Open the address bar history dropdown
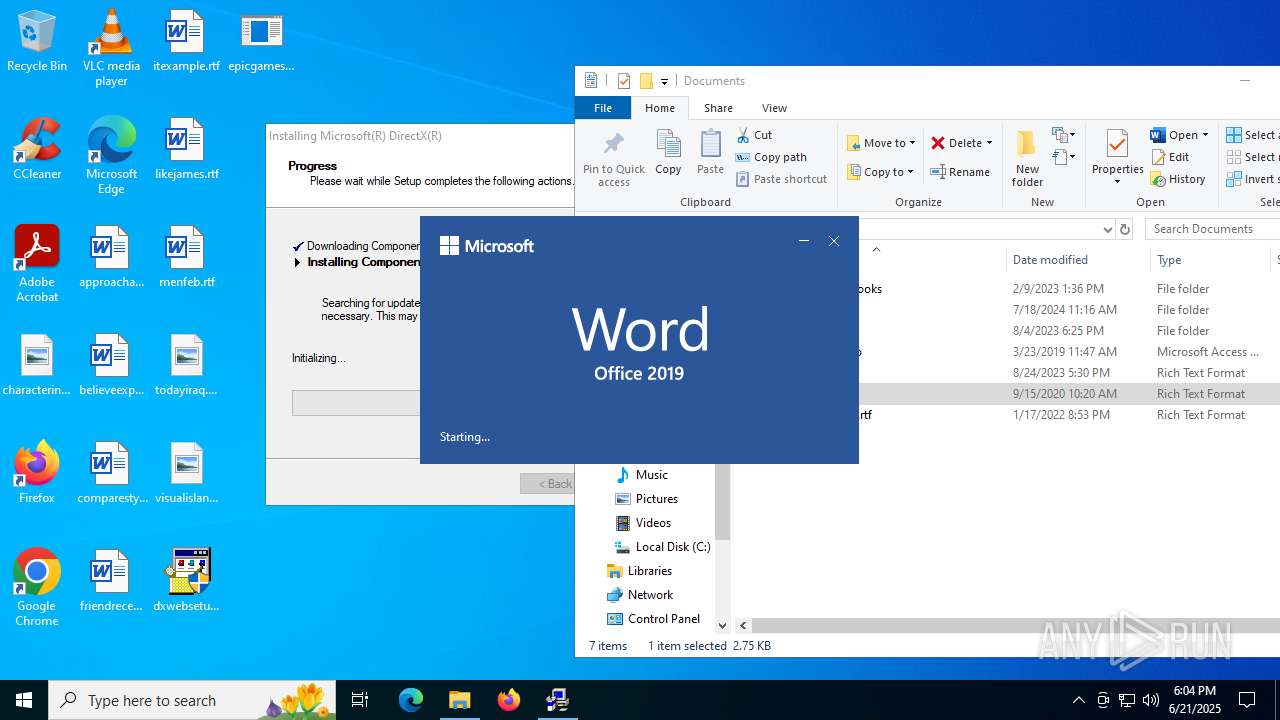Viewport: 1280px width, 720px height. pos(1107,229)
